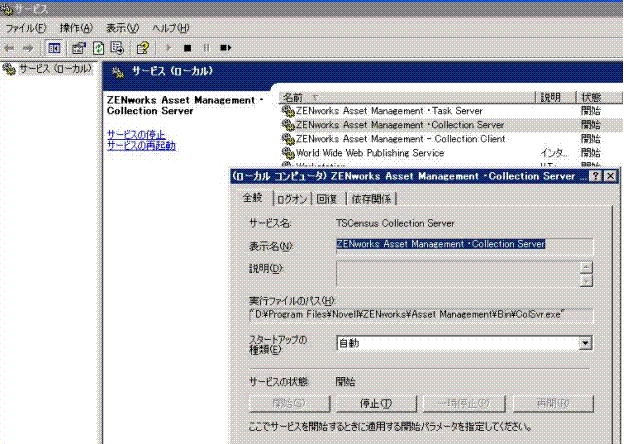640x444 pixels.
Task: Open the 操作(A) menu
Action: [x=76, y=28]
